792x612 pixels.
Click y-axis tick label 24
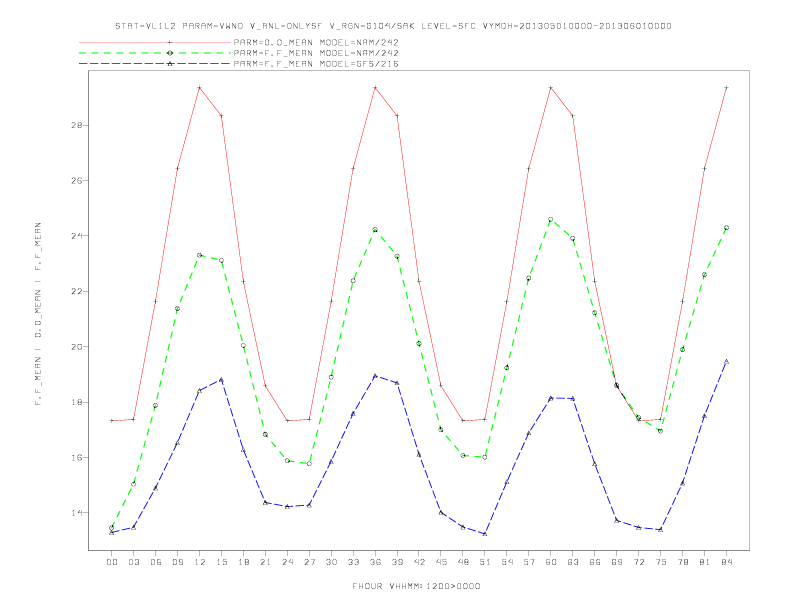tap(77, 236)
